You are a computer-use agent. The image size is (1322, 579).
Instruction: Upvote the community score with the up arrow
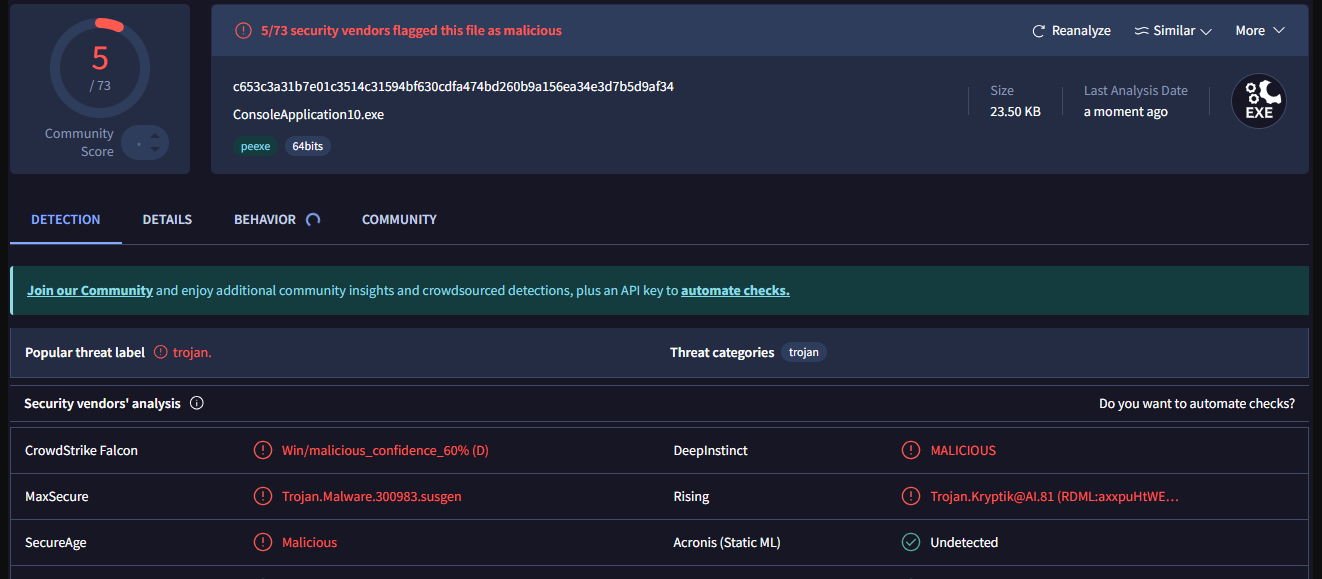point(154,134)
